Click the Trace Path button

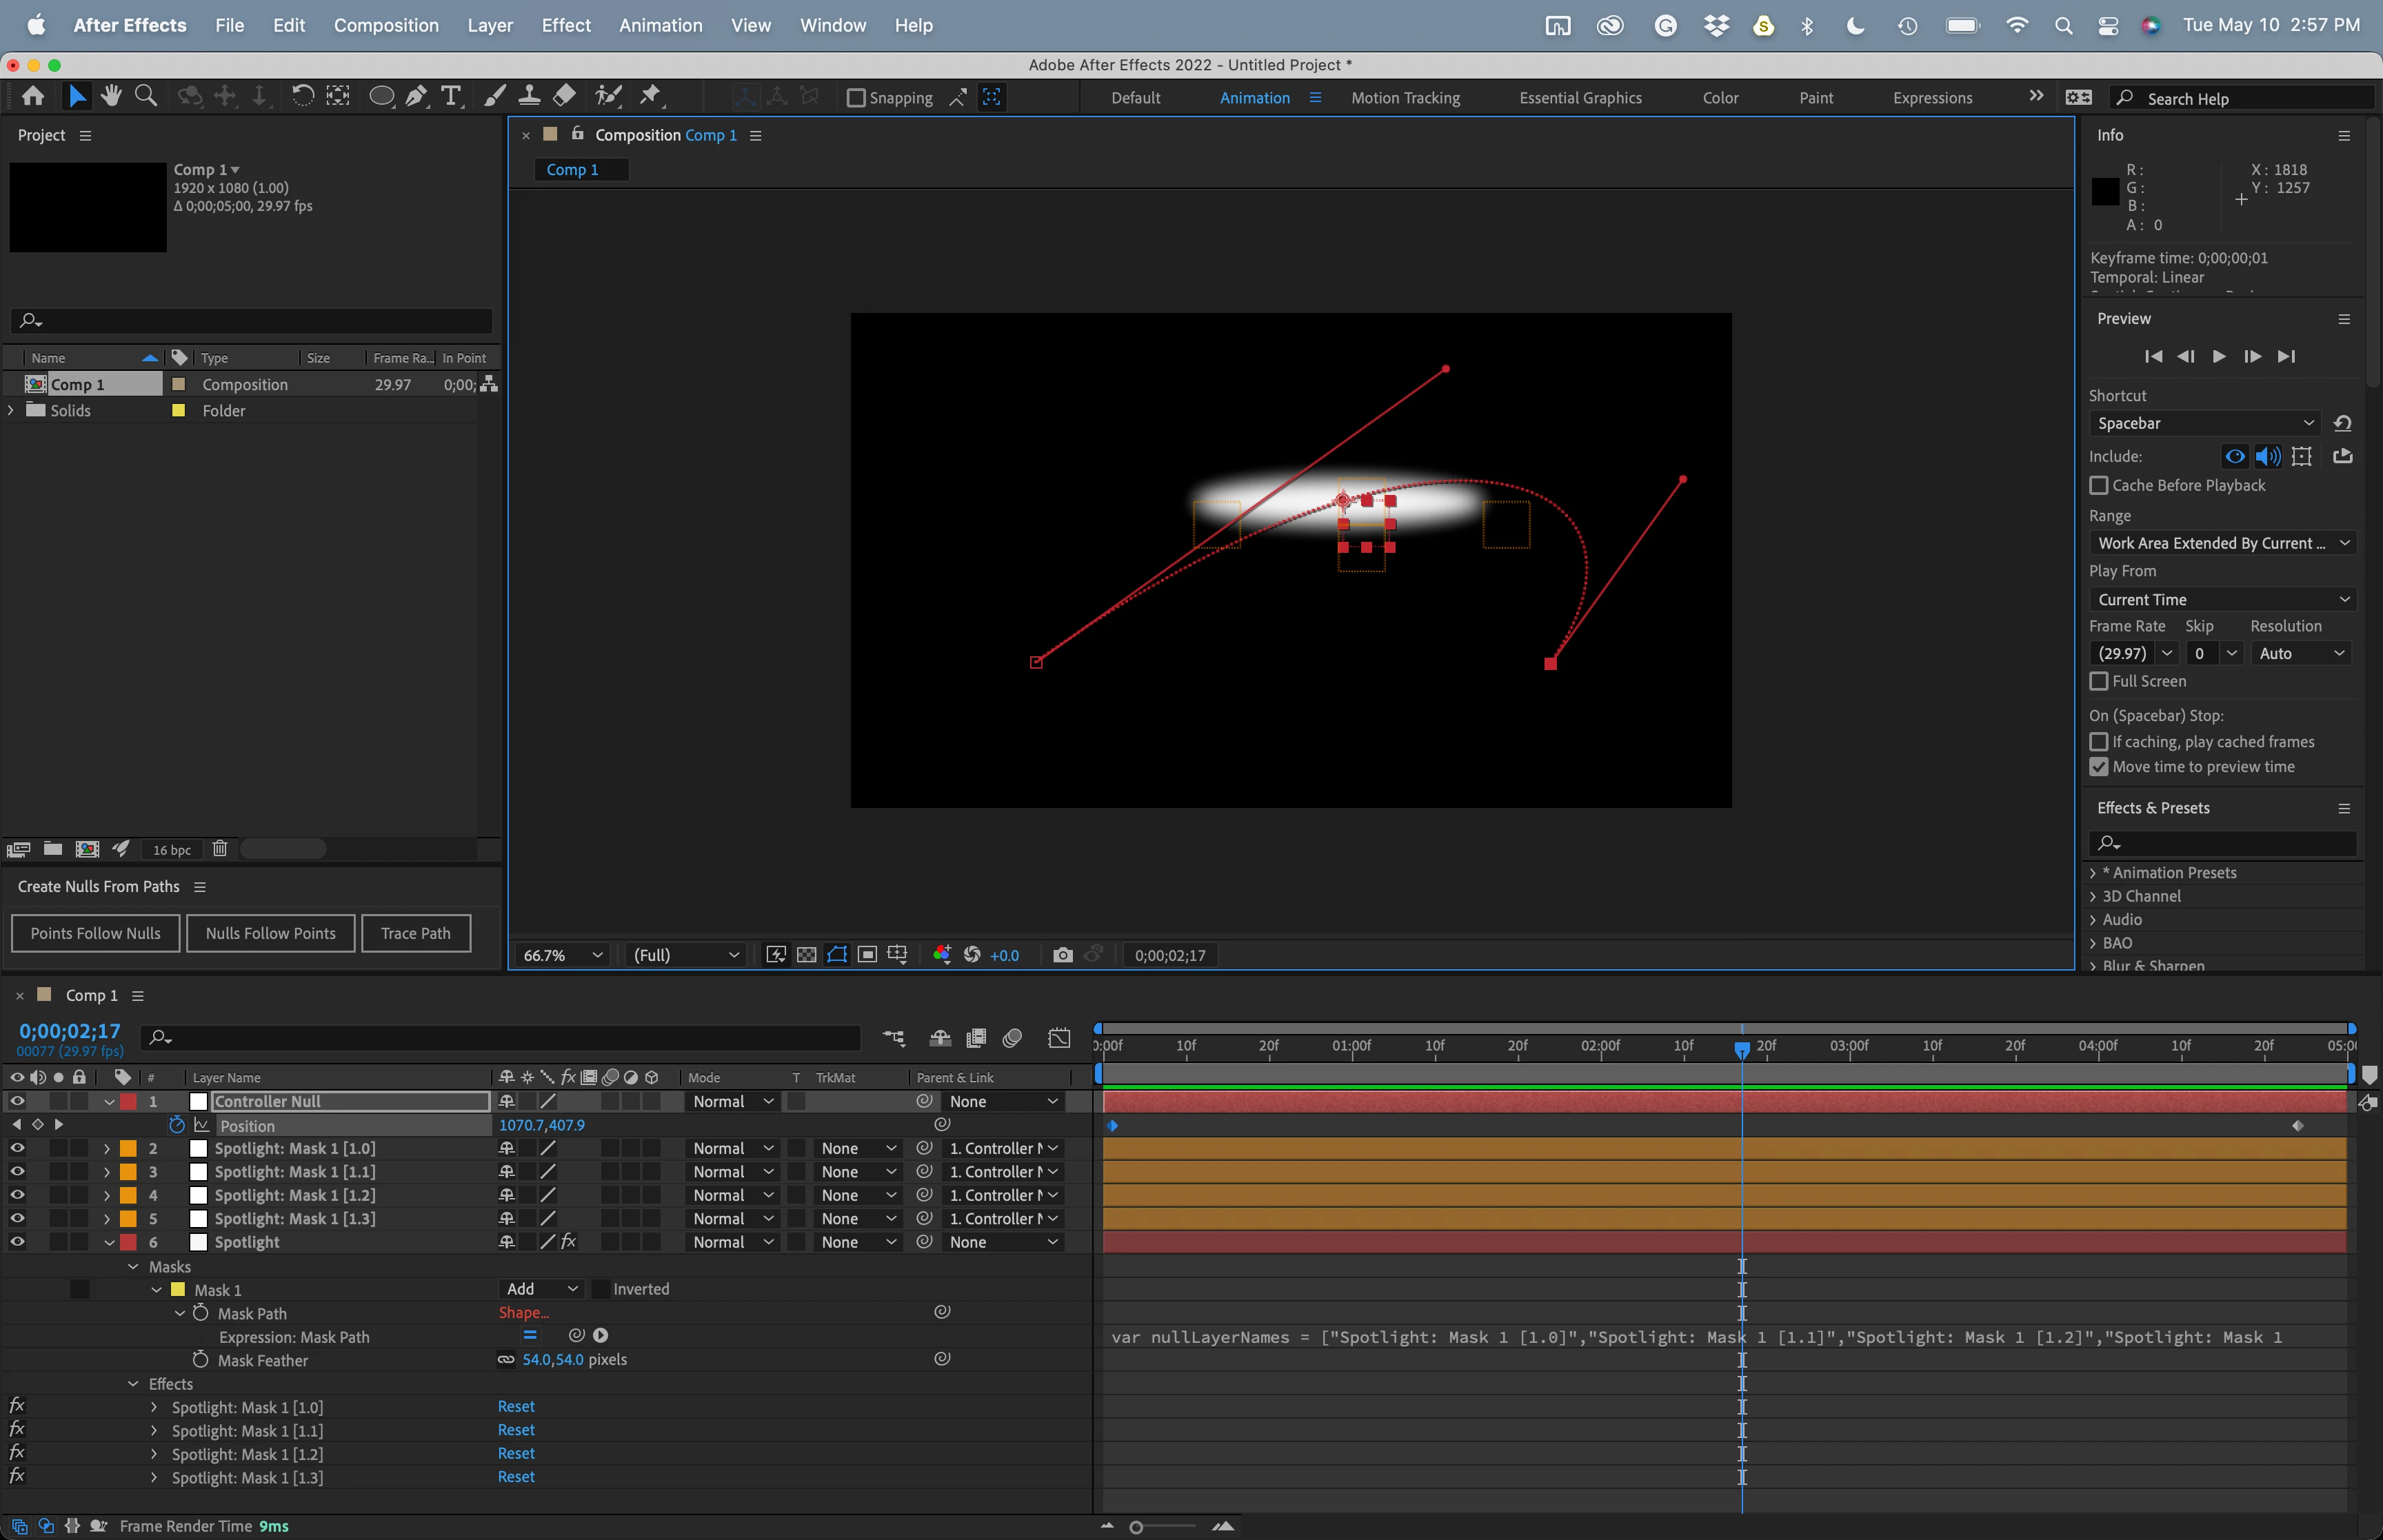415,933
